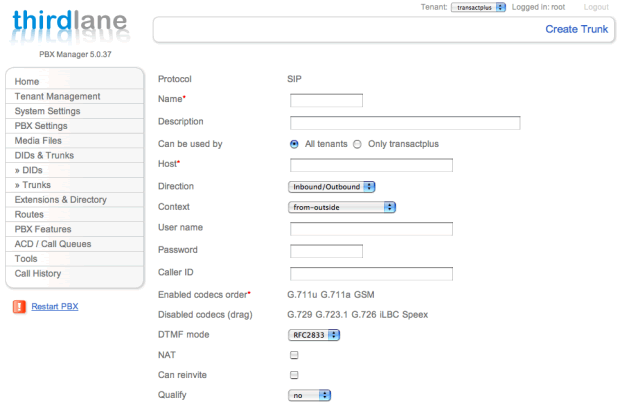Focus the trunk Name input field
This screenshot has height=405, width=620.
(x=326, y=100)
